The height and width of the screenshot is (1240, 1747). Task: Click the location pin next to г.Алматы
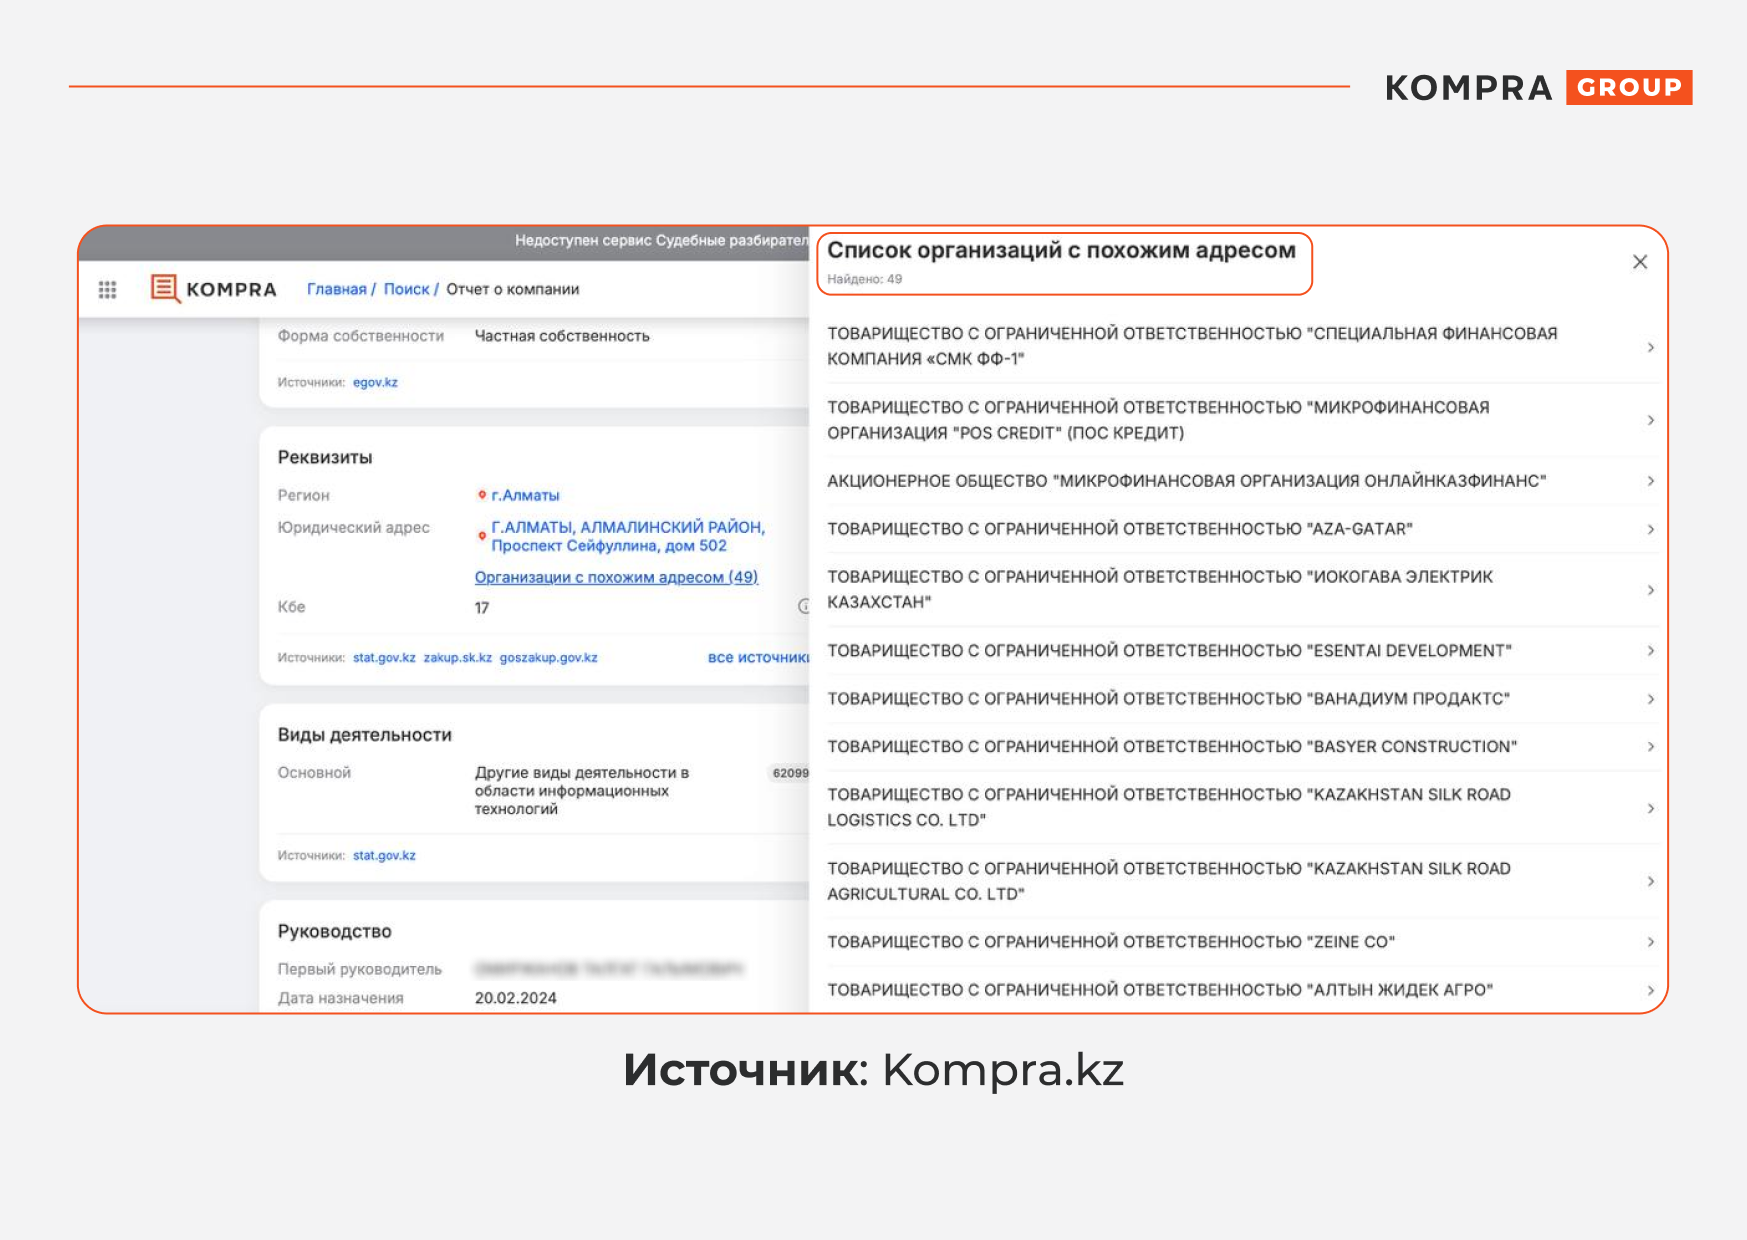point(482,495)
